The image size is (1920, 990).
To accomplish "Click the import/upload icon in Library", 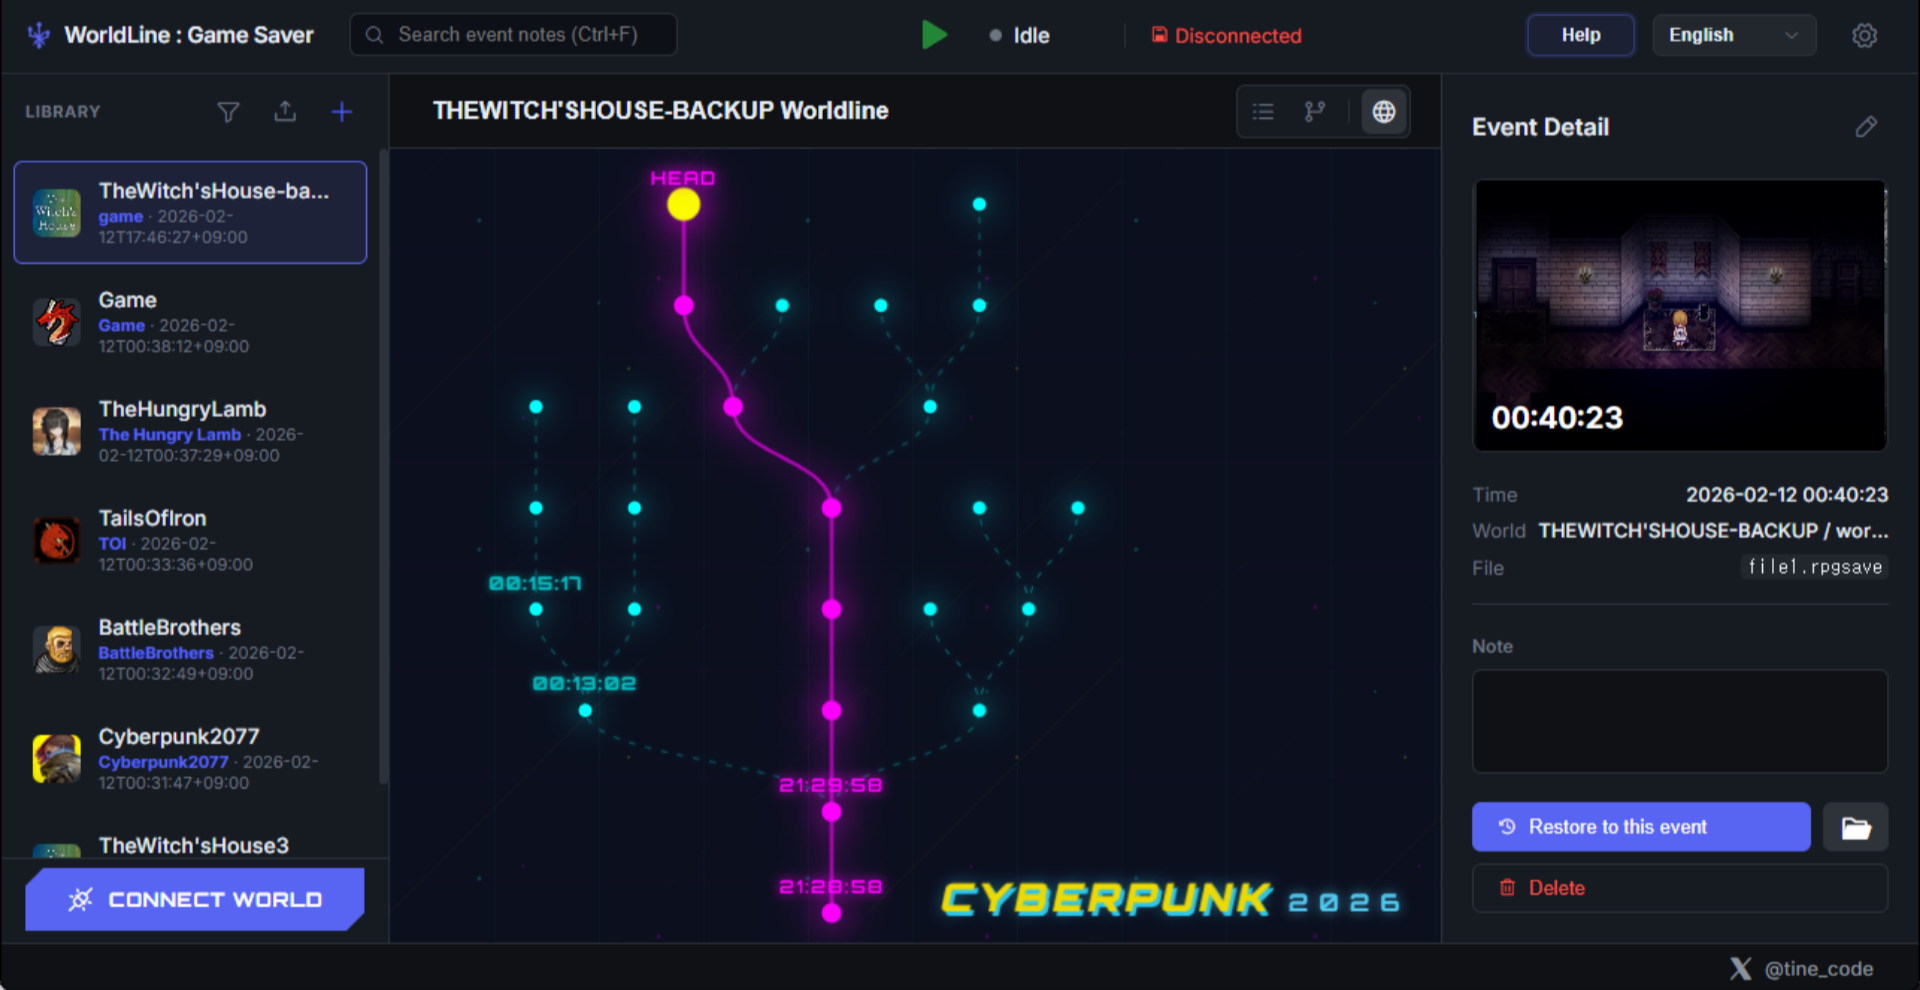I will click(x=285, y=111).
